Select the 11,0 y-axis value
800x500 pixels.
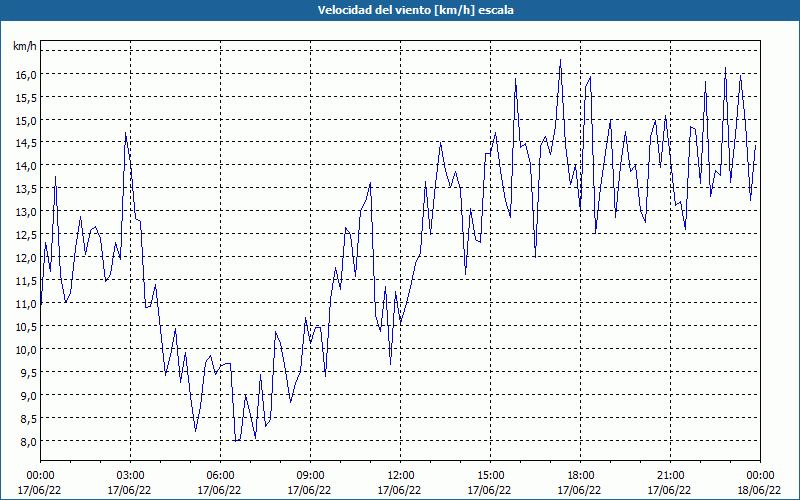[26, 304]
